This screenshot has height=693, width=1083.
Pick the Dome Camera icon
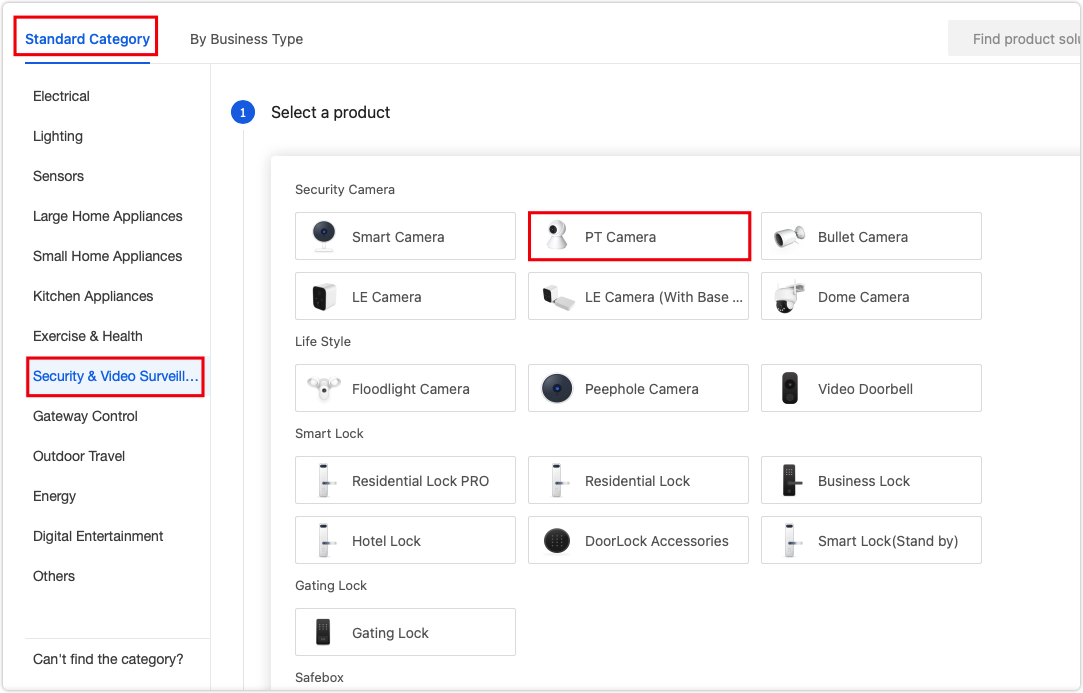tap(788, 296)
